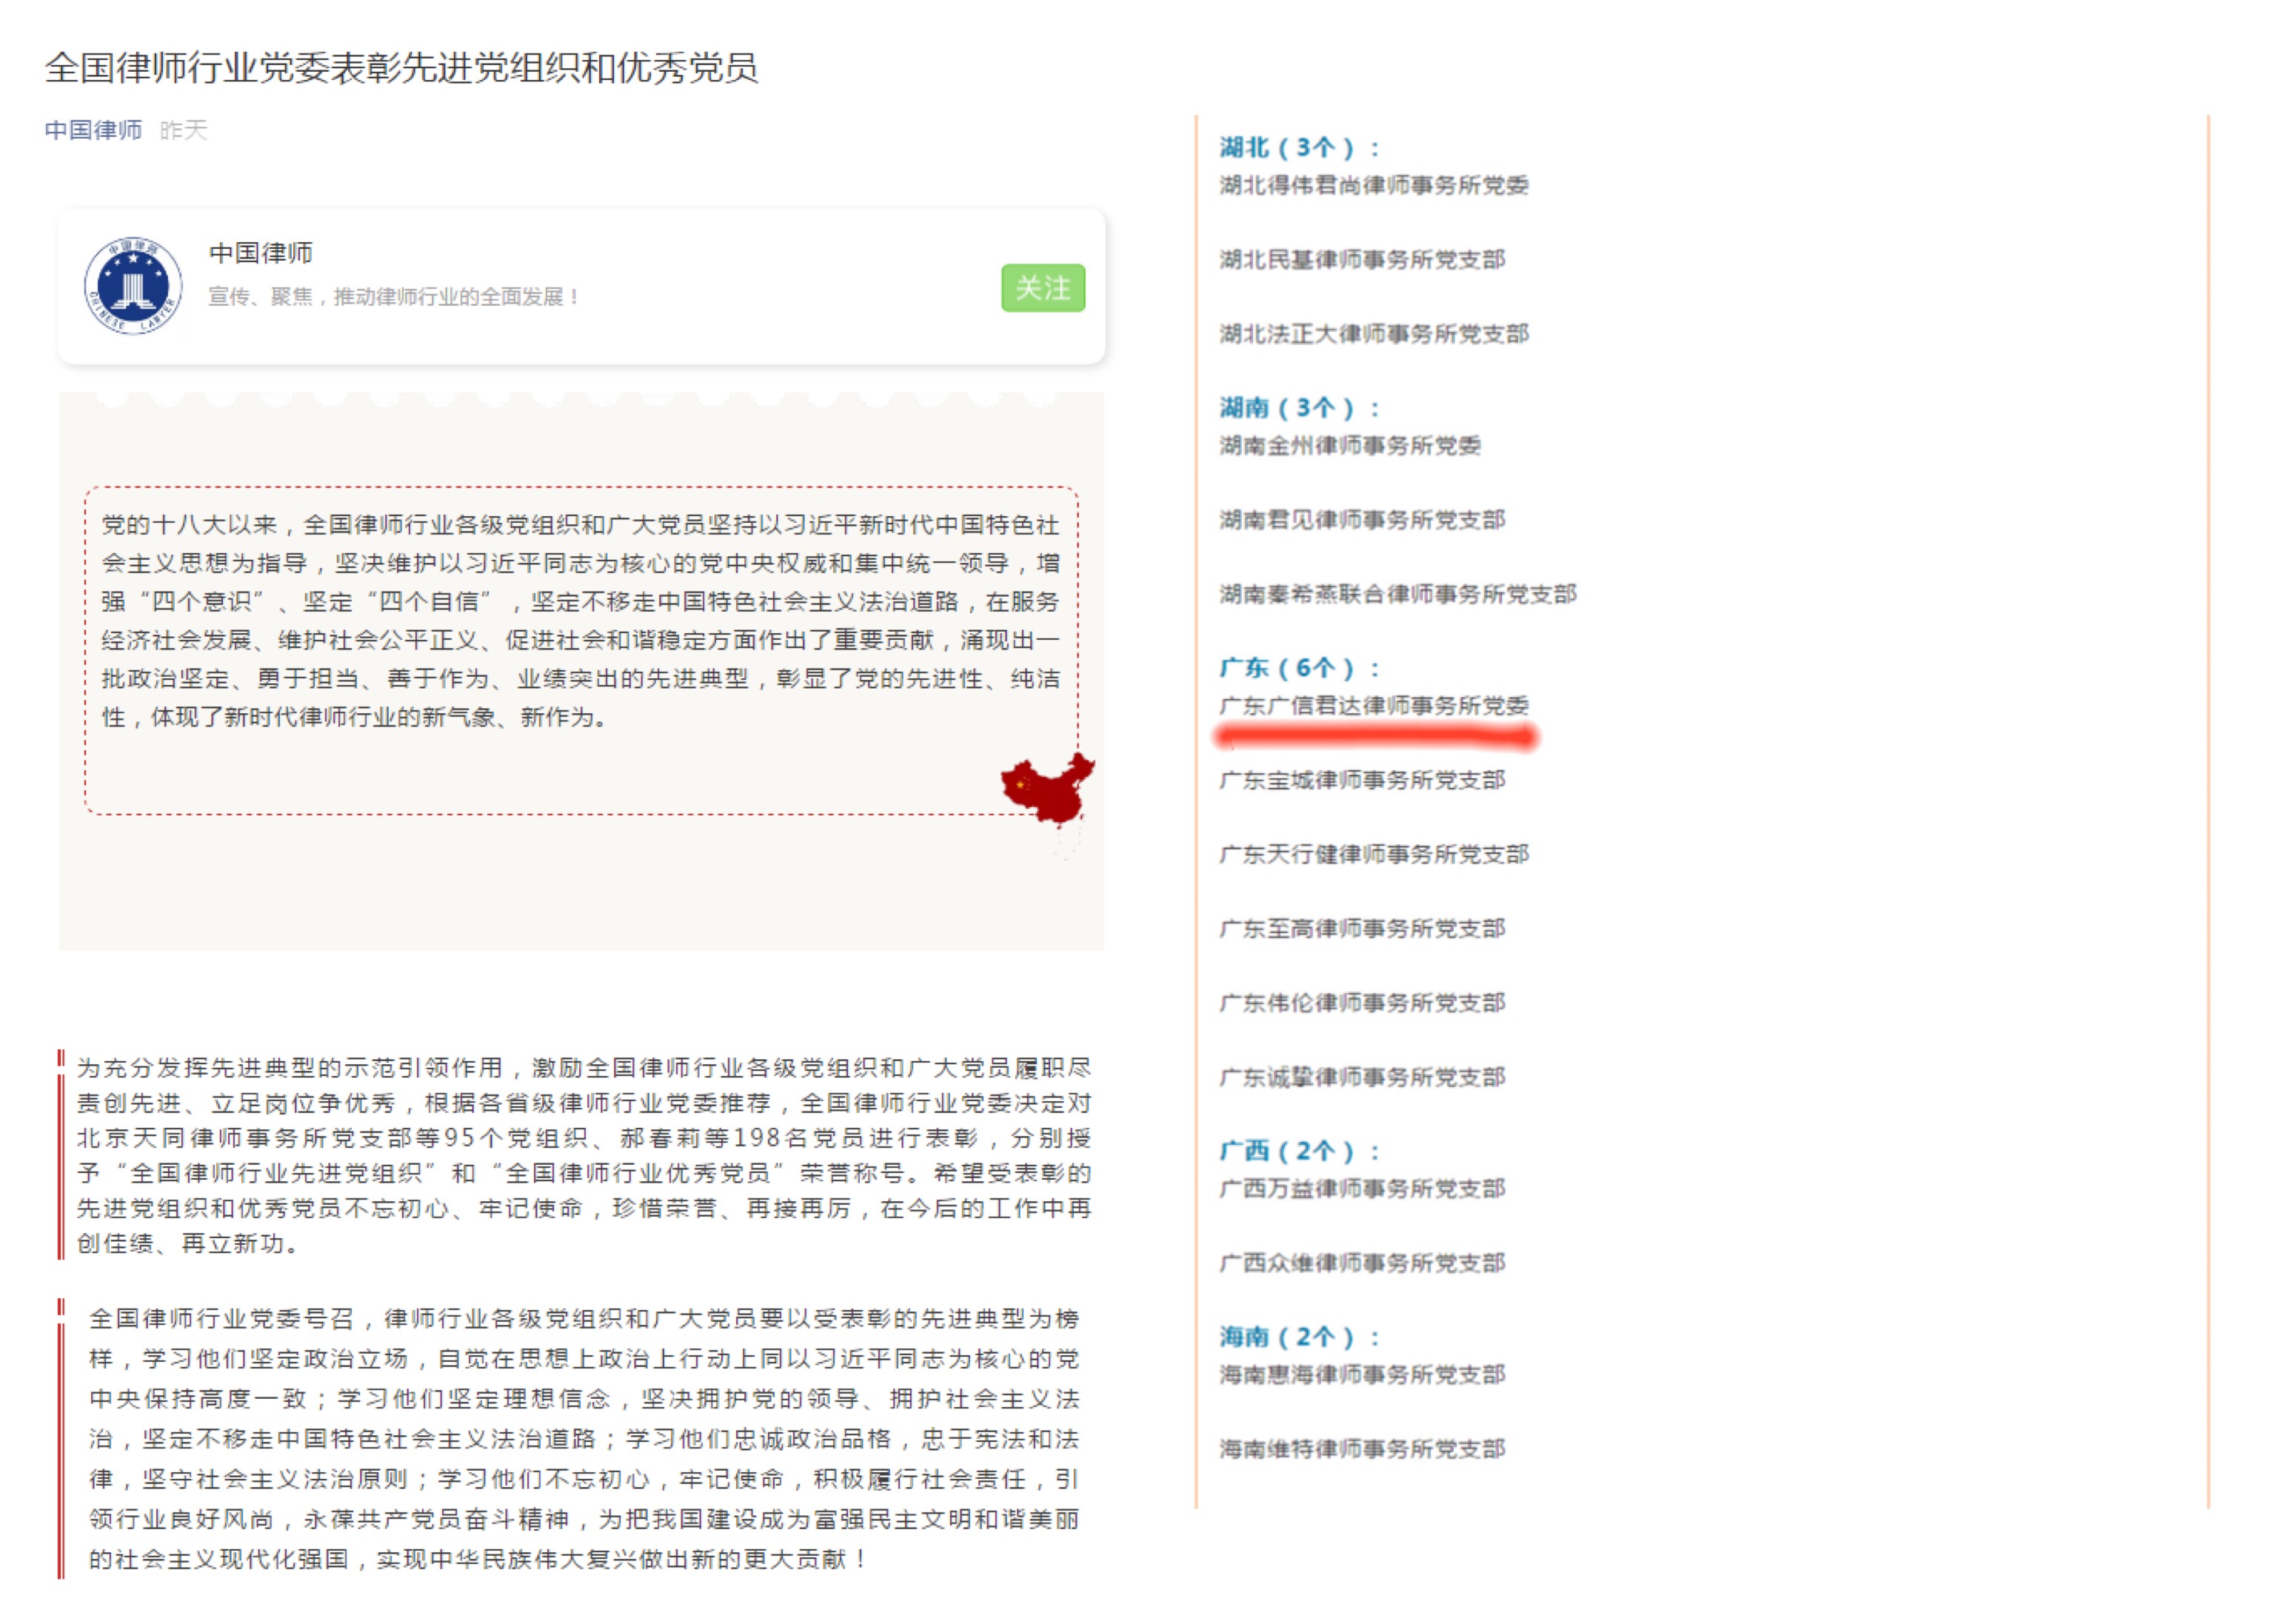Click the 中国律师 round logo avatar

coord(133,286)
